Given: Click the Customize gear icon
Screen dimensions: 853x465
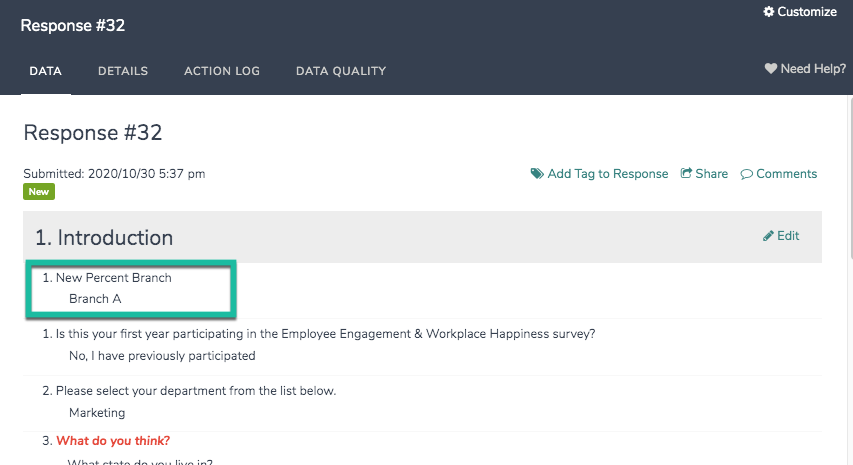Looking at the screenshot, I should (x=768, y=12).
